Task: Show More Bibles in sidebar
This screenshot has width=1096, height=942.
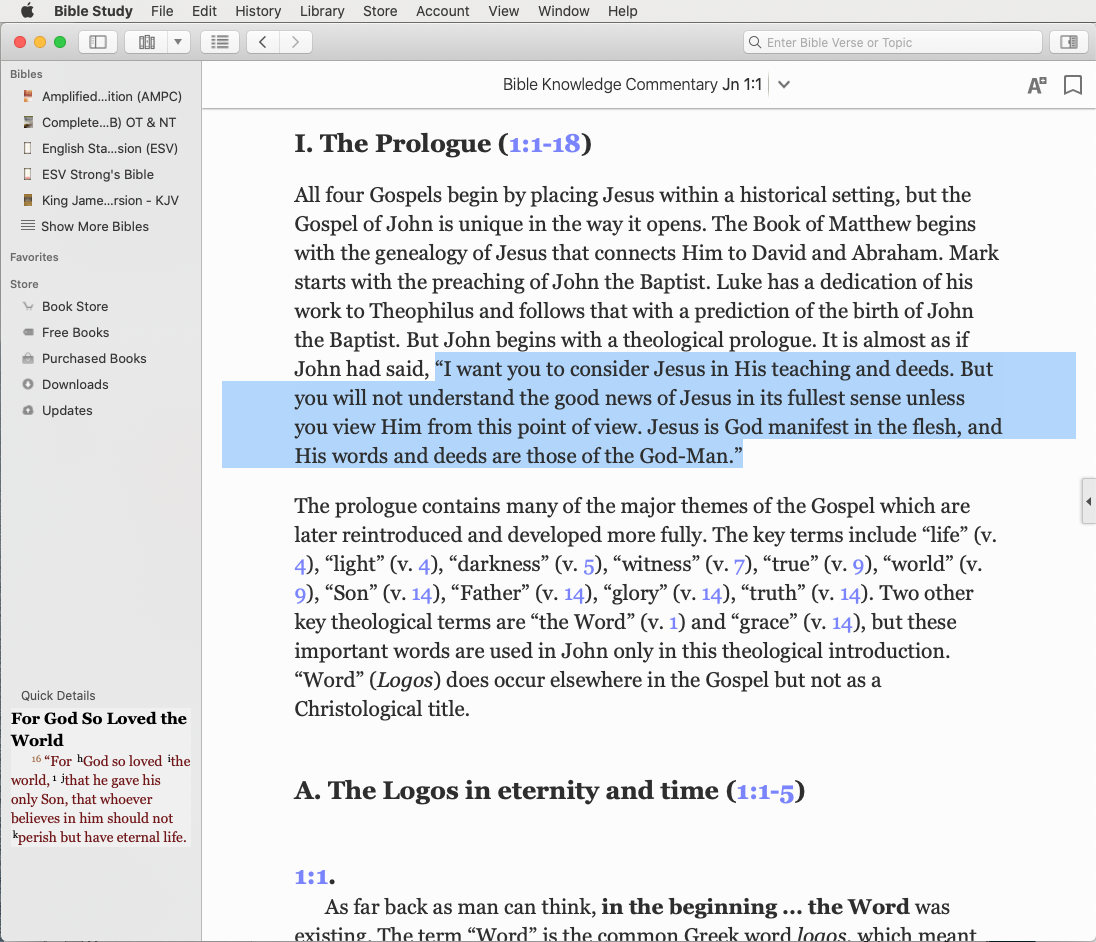Action: pyautogui.click(x=94, y=226)
